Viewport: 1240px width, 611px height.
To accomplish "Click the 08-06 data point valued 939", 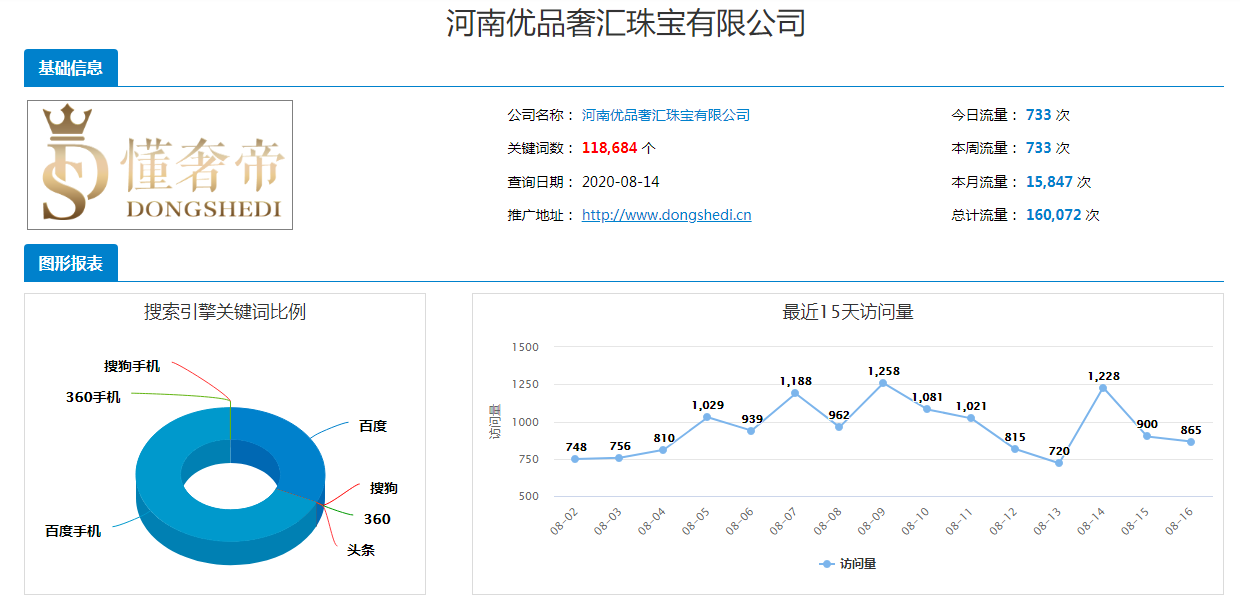I will (x=751, y=431).
